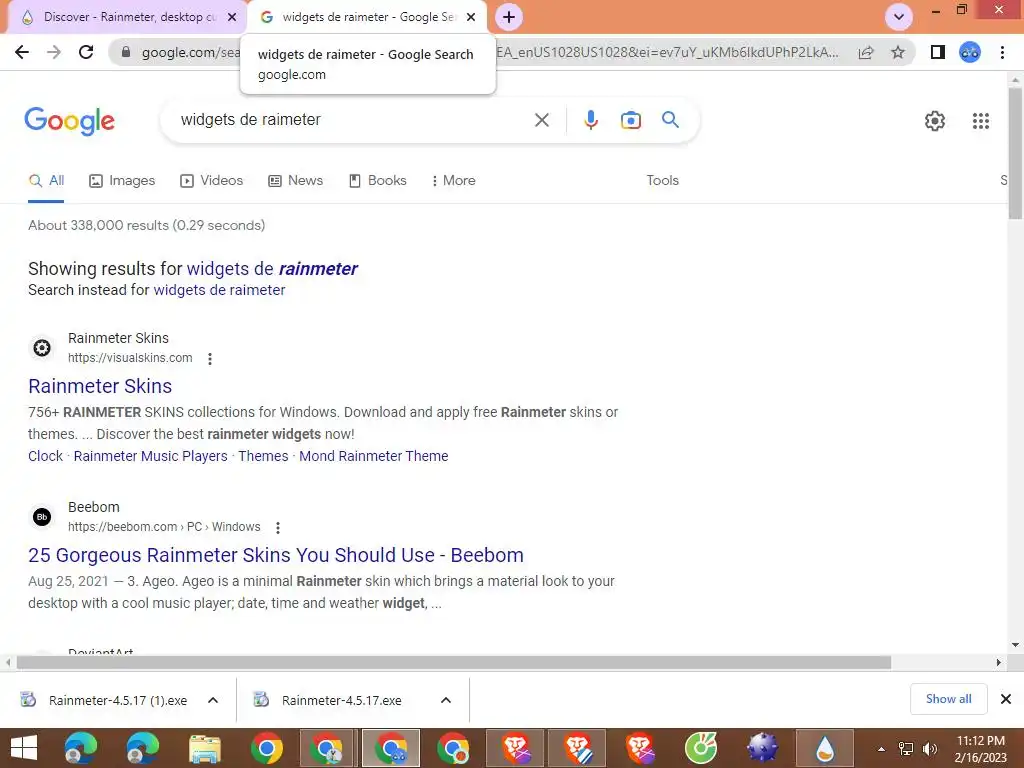The height and width of the screenshot is (768, 1024).
Task: Click Show all downloads button
Action: coord(948,699)
